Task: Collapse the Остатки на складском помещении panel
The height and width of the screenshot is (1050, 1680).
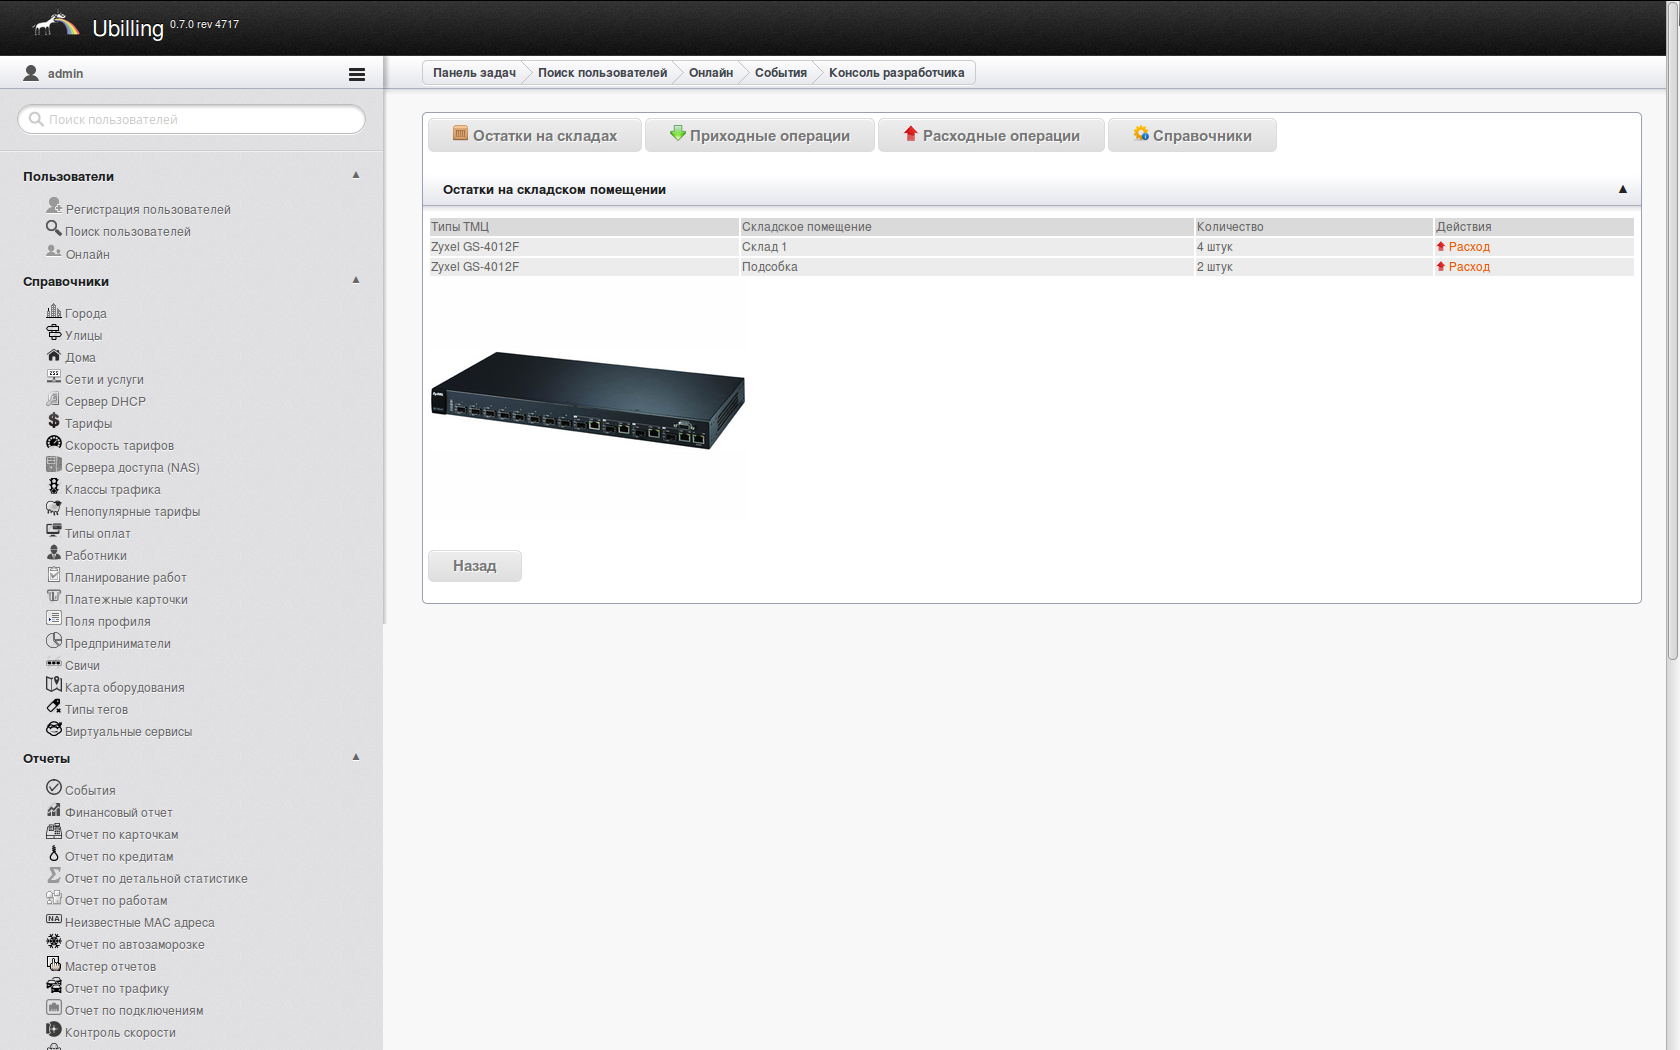Action: pyautogui.click(x=1622, y=189)
